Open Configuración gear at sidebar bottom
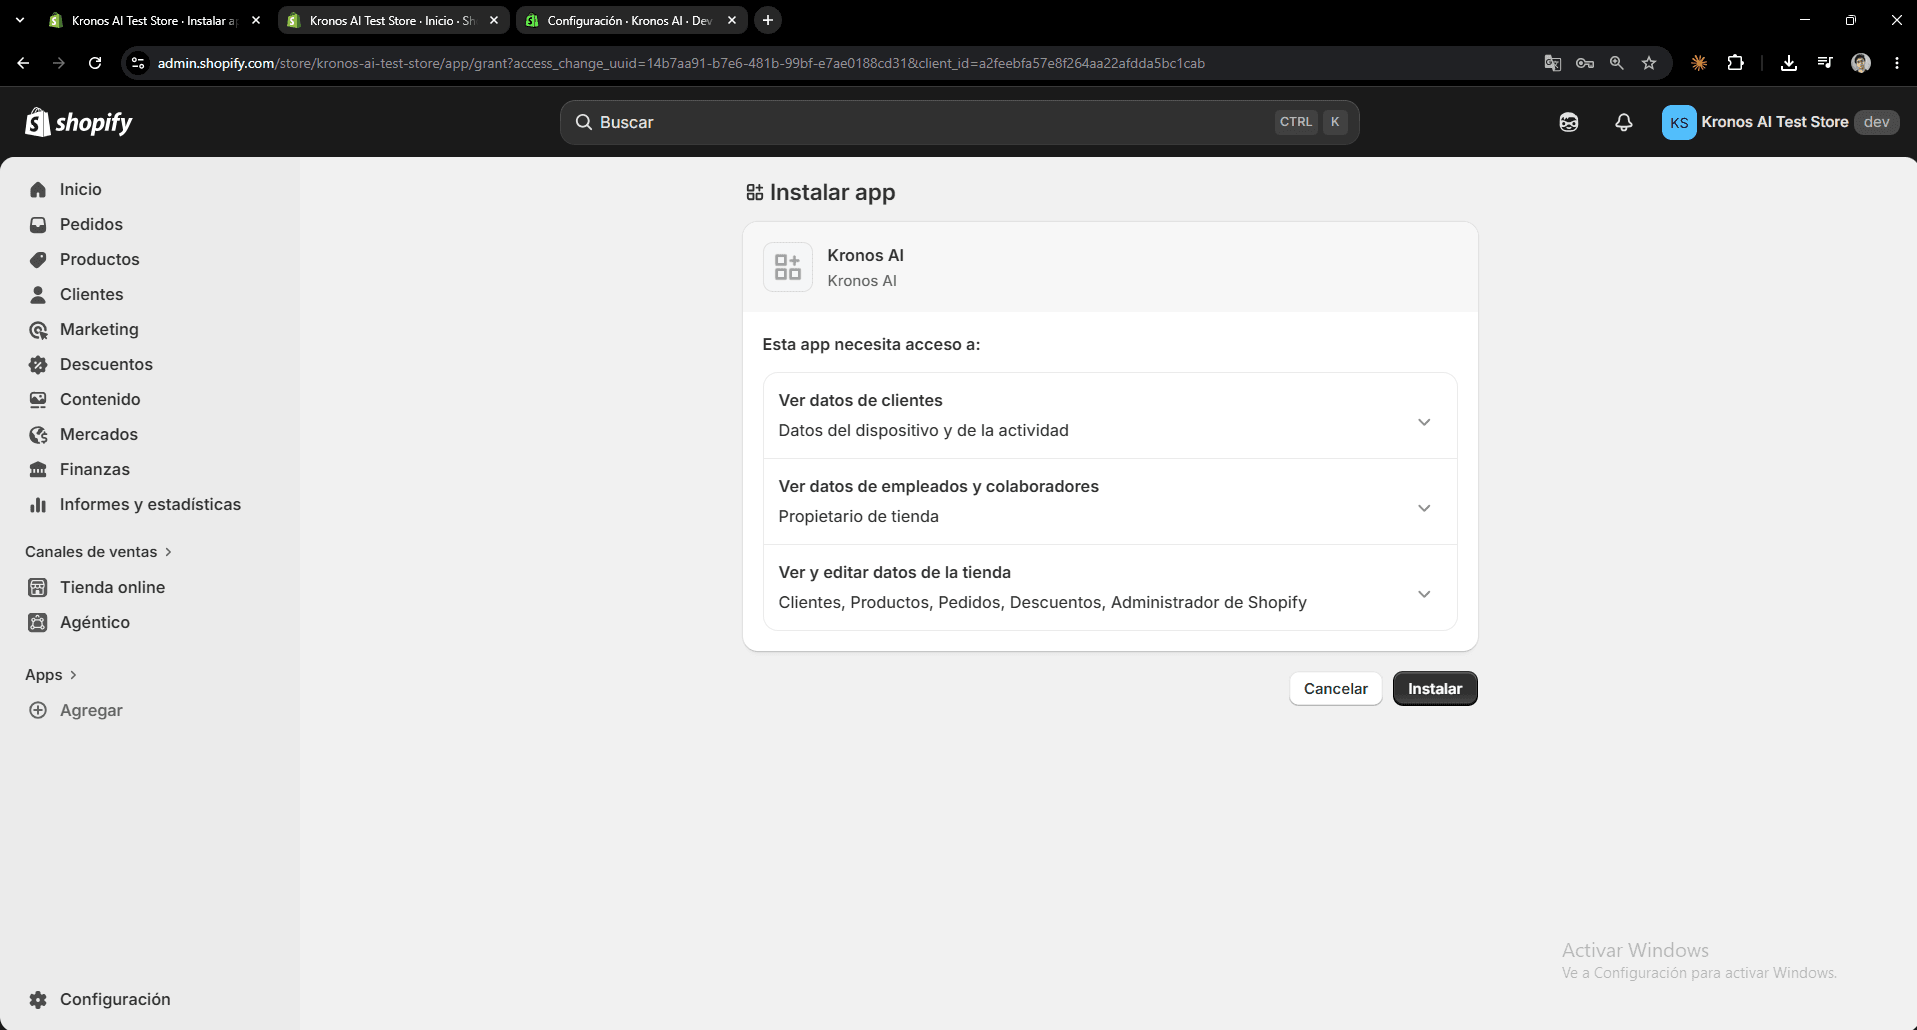The height and width of the screenshot is (1030, 1917). [38, 1000]
